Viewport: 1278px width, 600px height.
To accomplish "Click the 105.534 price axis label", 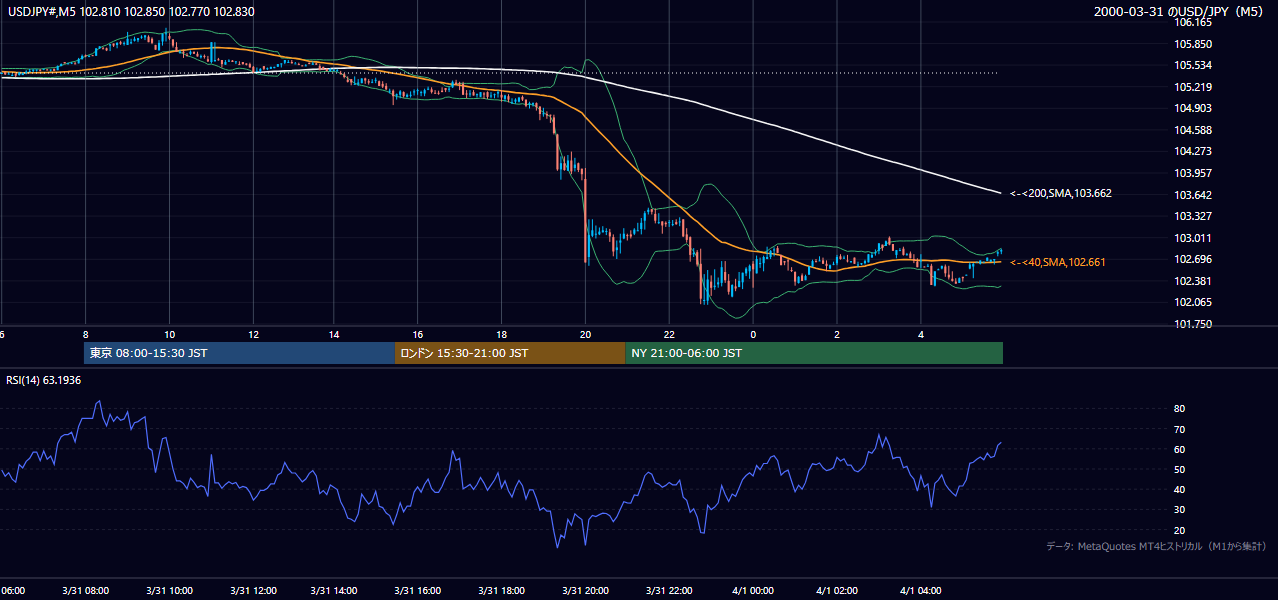I will point(1193,65).
